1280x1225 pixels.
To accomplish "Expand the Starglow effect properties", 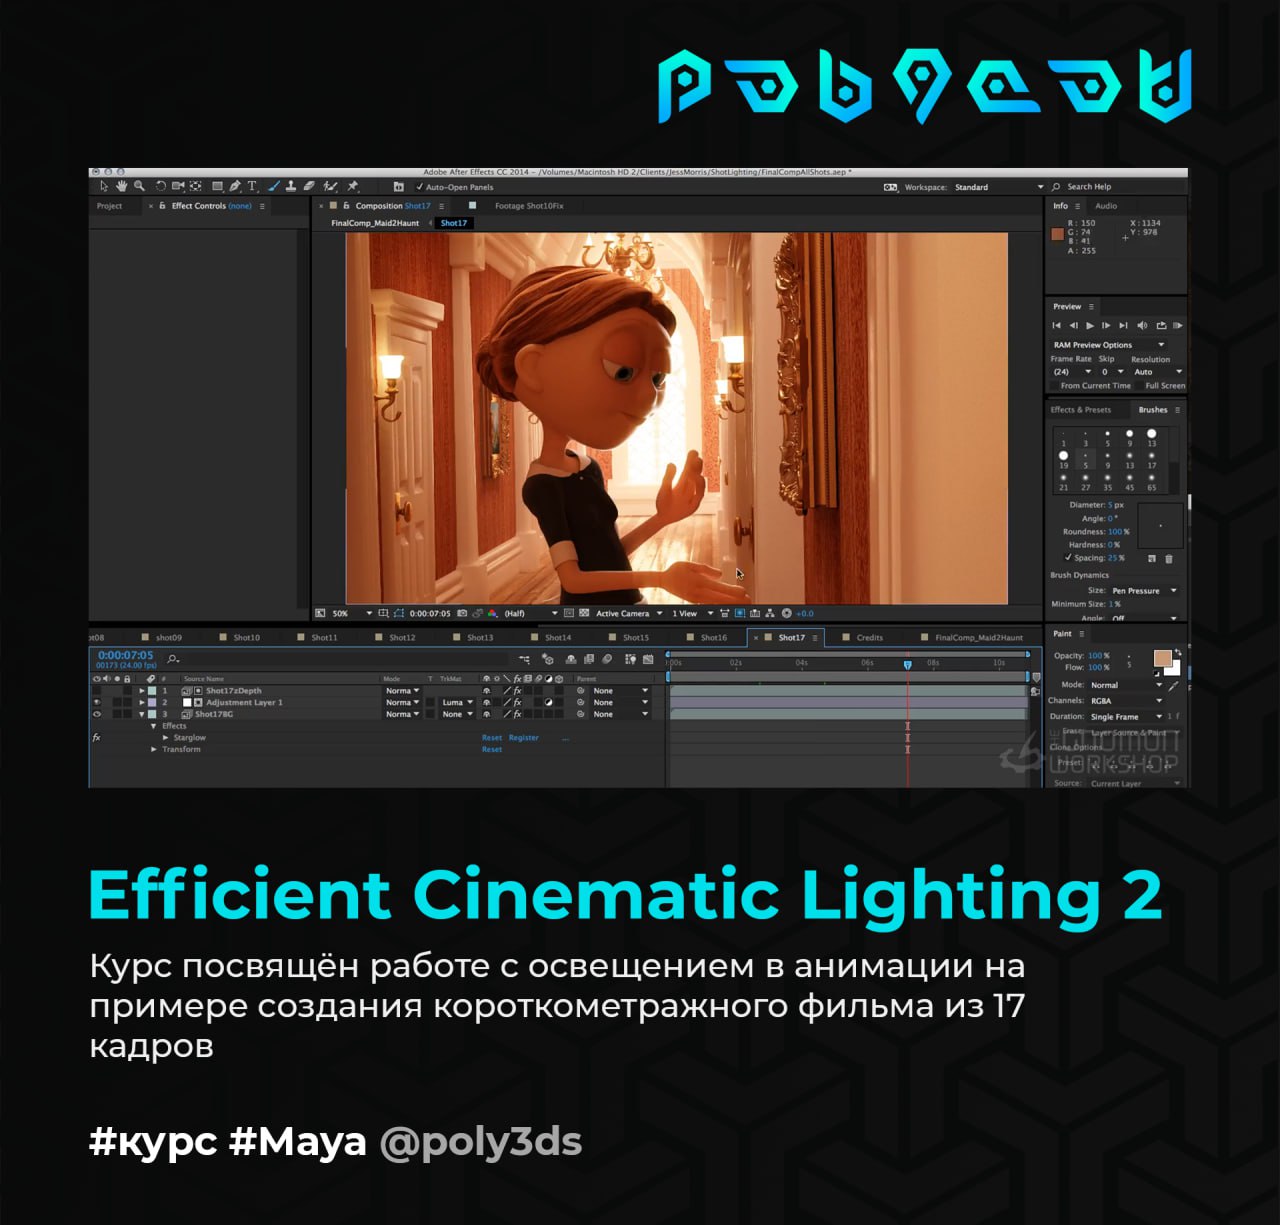I will coord(165,737).
